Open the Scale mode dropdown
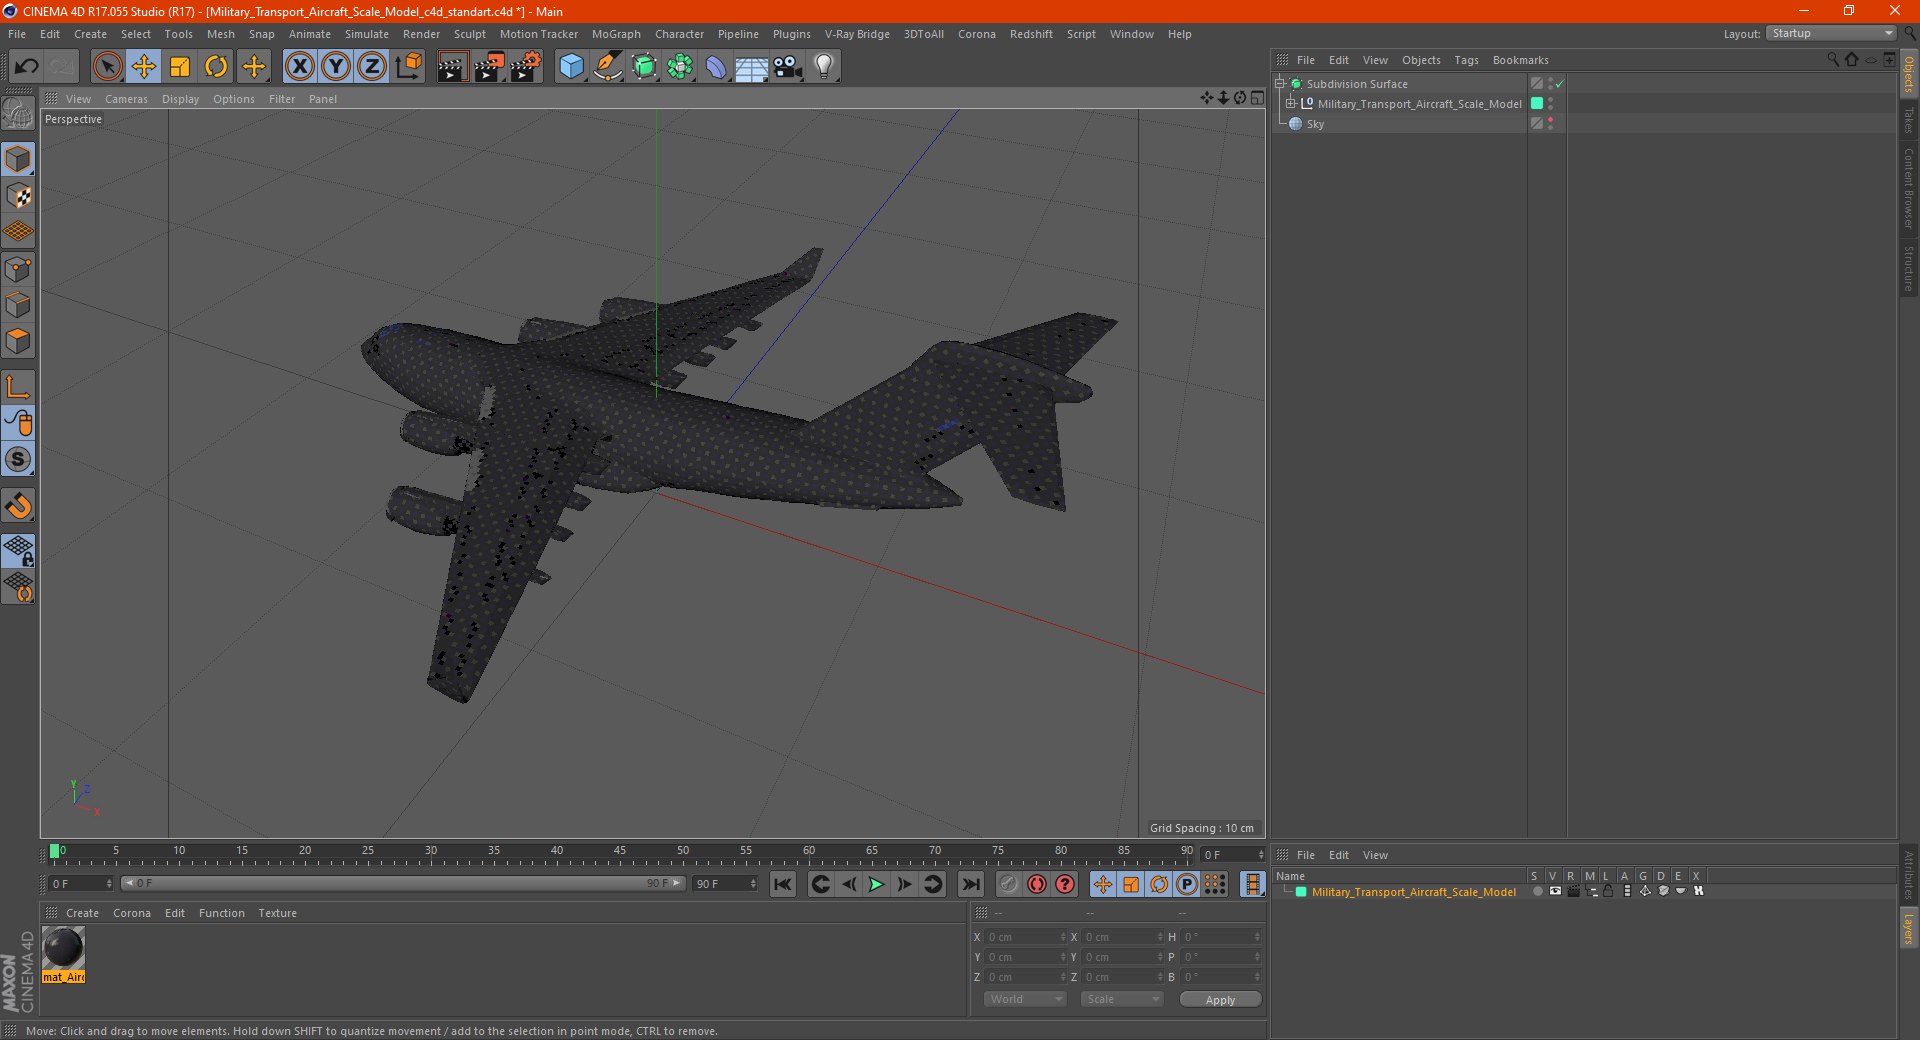 click(1122, 999)
